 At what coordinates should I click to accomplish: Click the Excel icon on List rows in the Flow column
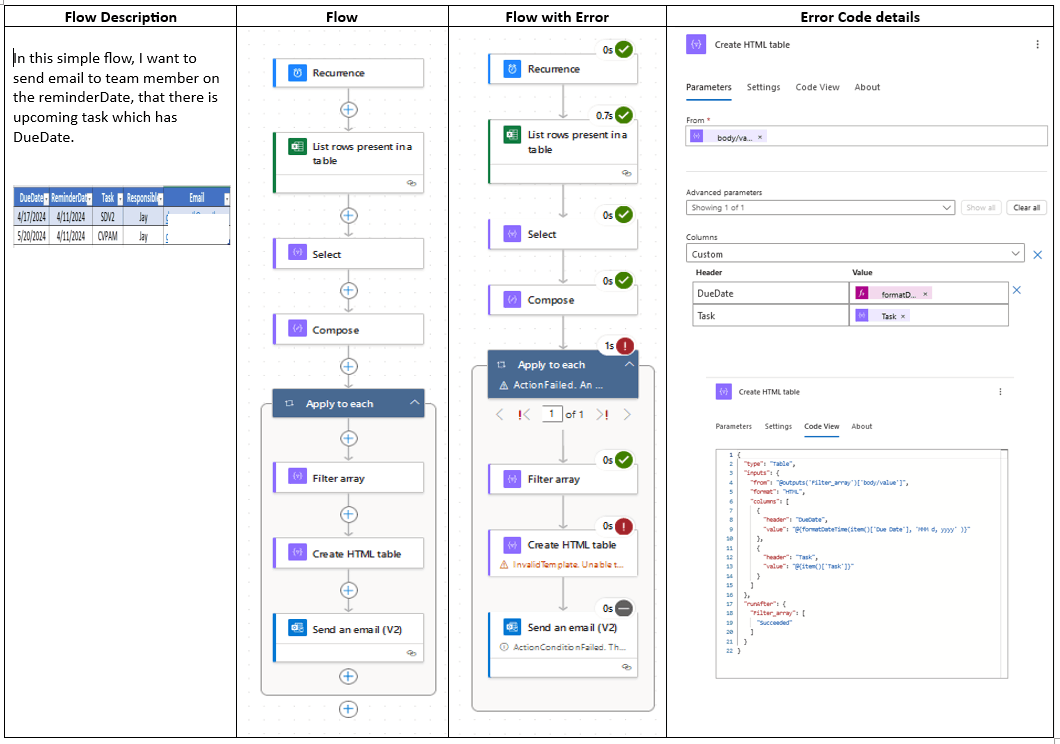pyautogui.click(x=297, y=146)
